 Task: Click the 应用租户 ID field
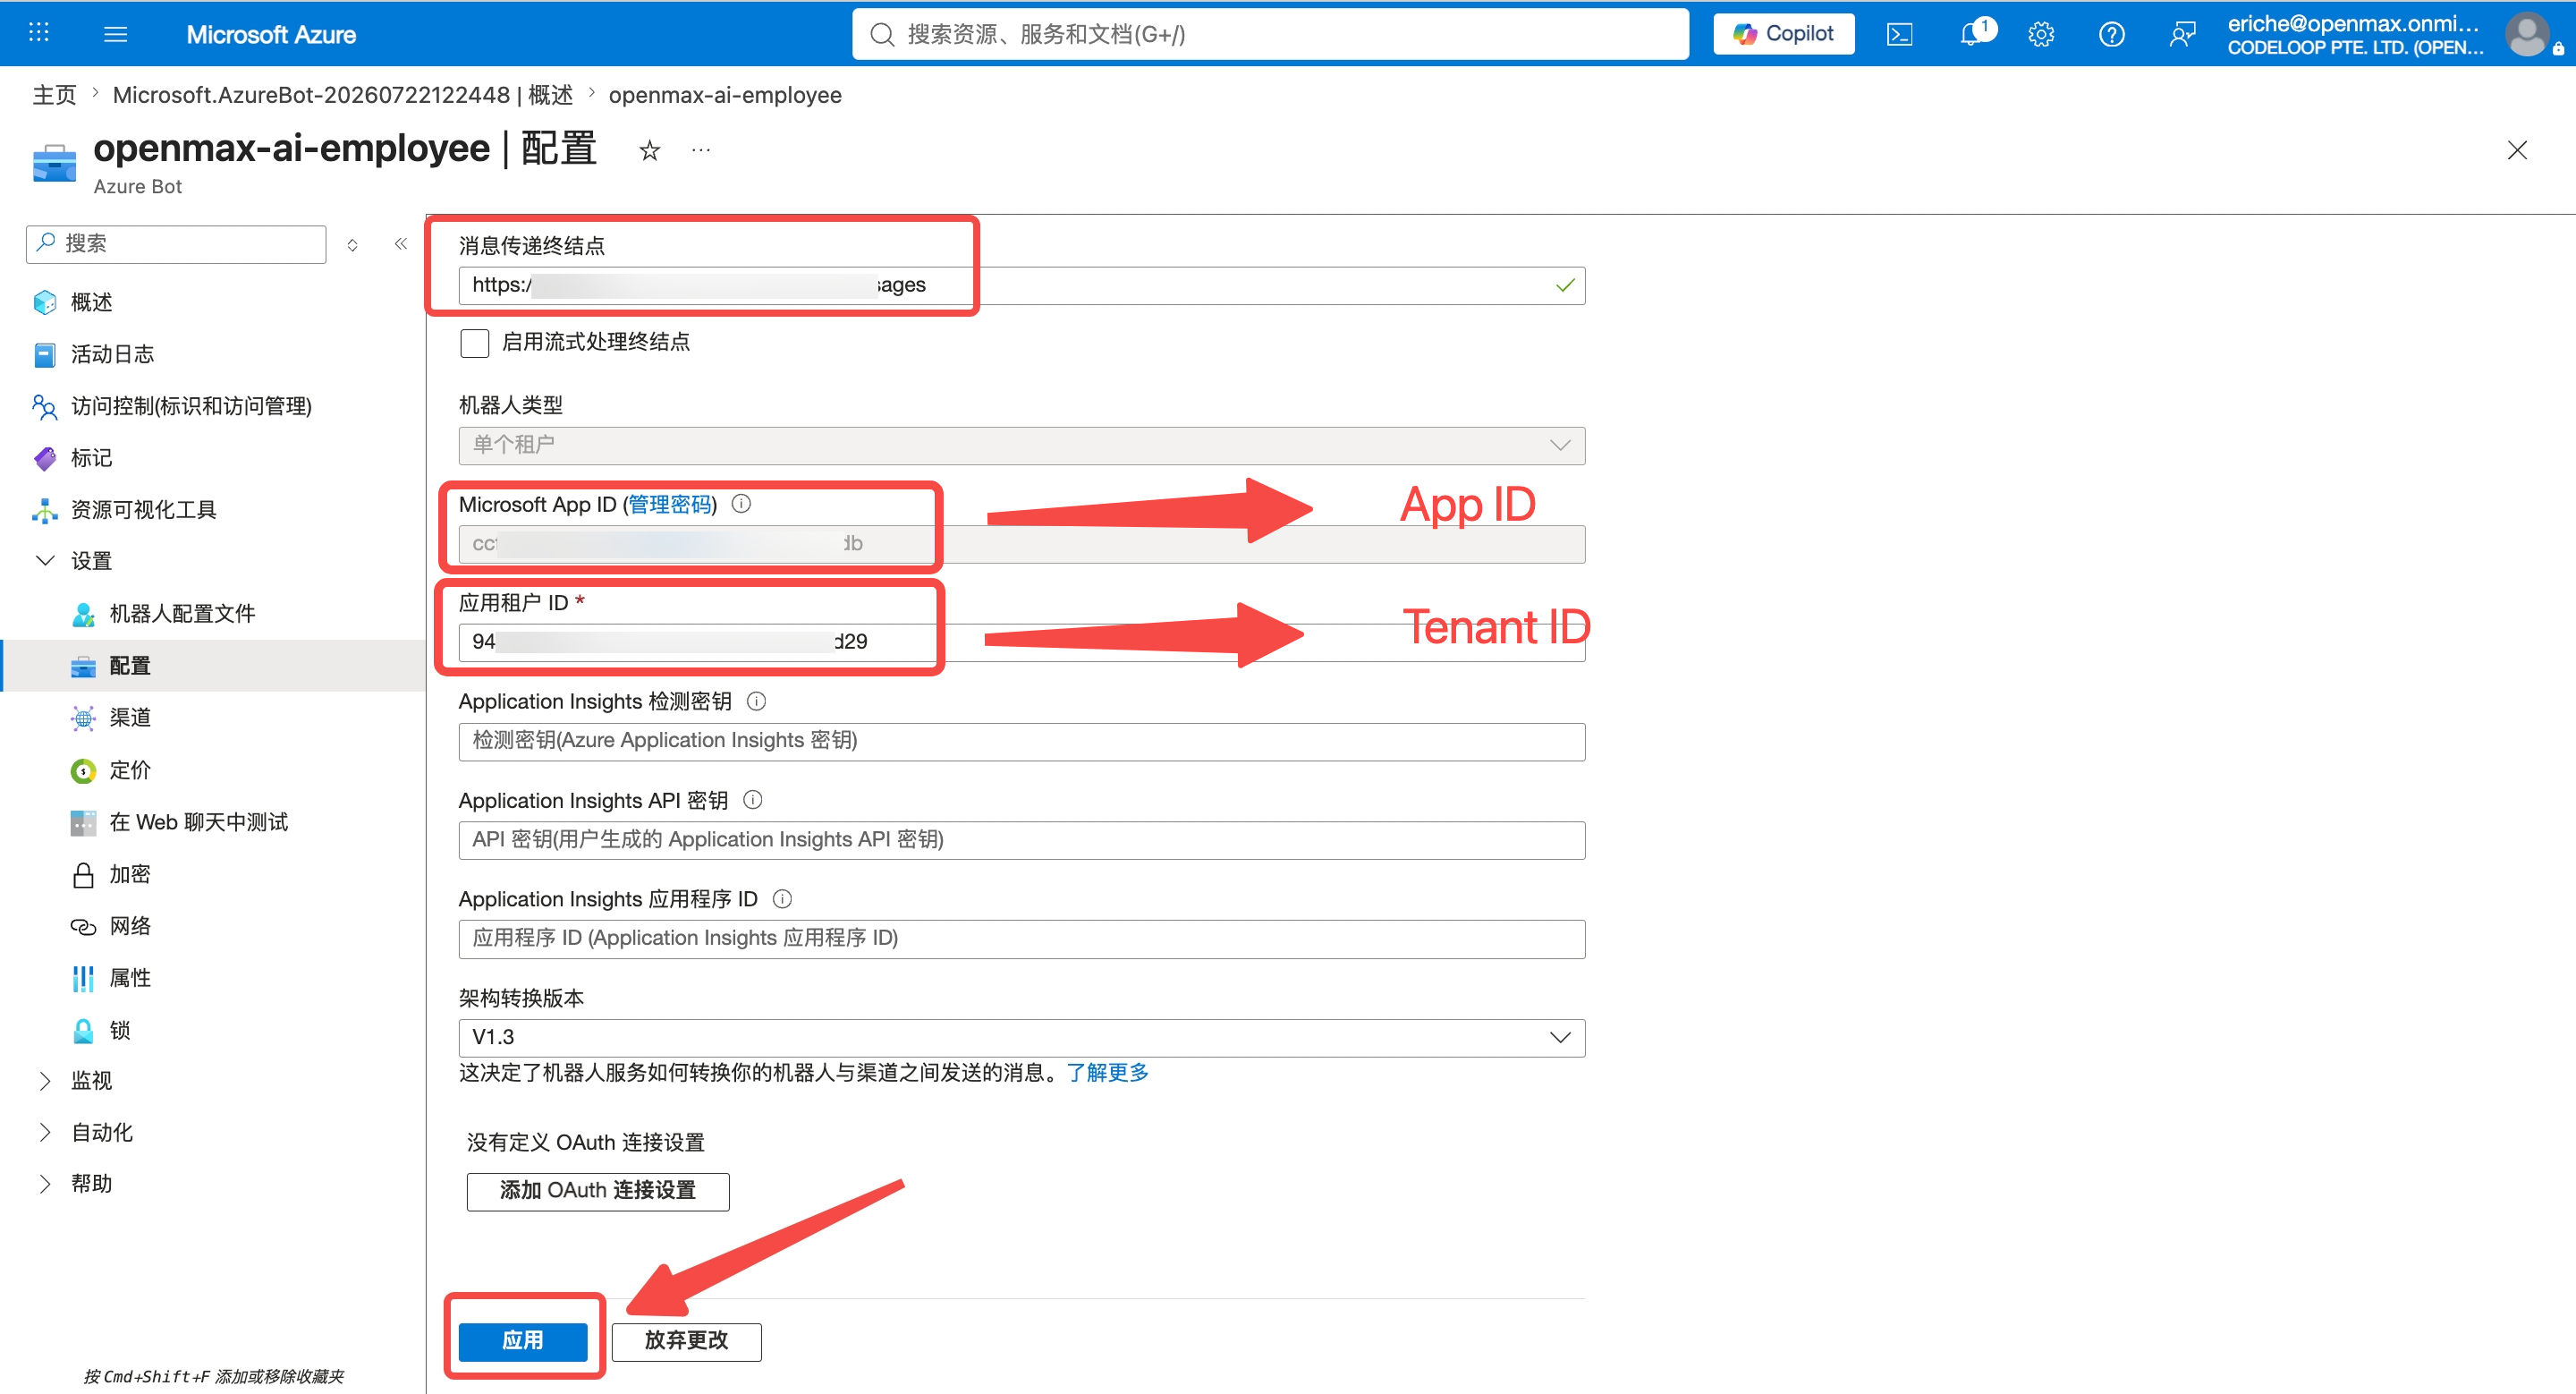pyautogui.click(x=1021, y=643)
